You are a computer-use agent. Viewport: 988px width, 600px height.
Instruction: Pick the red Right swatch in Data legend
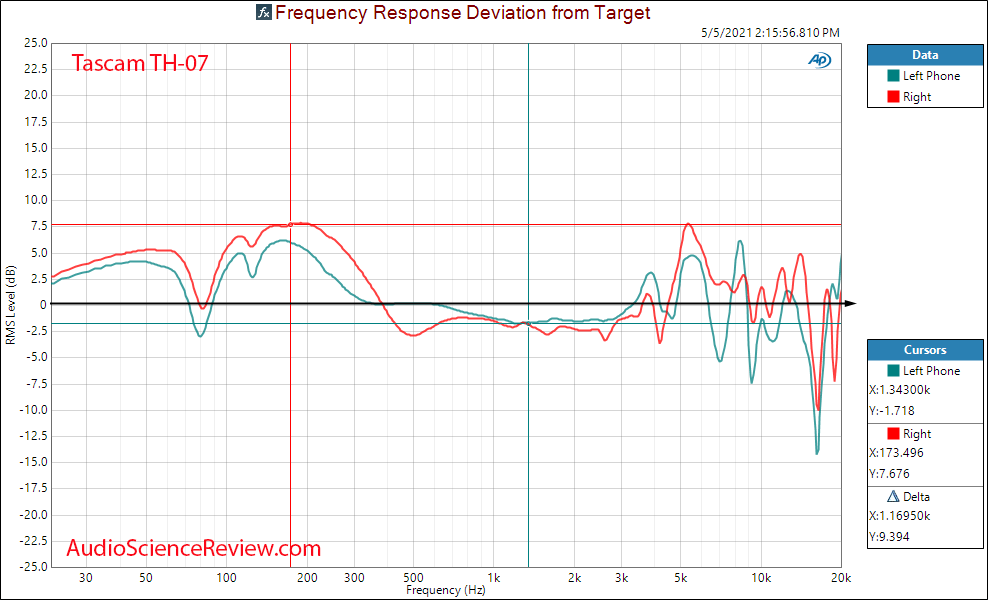click(x=893, y=97)
